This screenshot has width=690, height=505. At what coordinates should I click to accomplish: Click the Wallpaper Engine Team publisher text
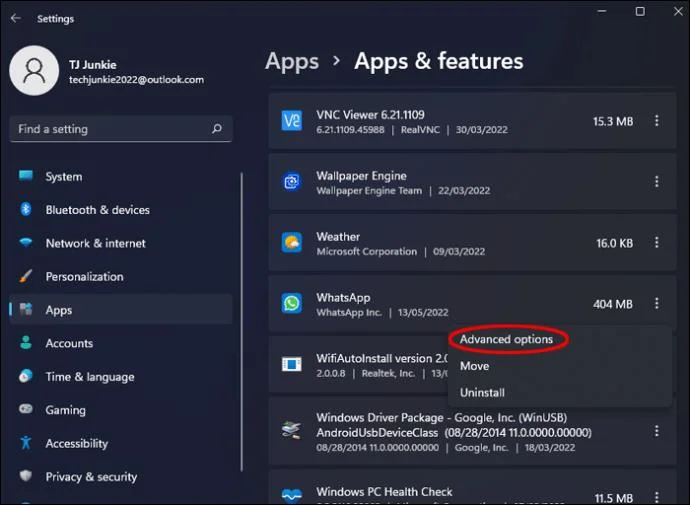tap(369, 190)
